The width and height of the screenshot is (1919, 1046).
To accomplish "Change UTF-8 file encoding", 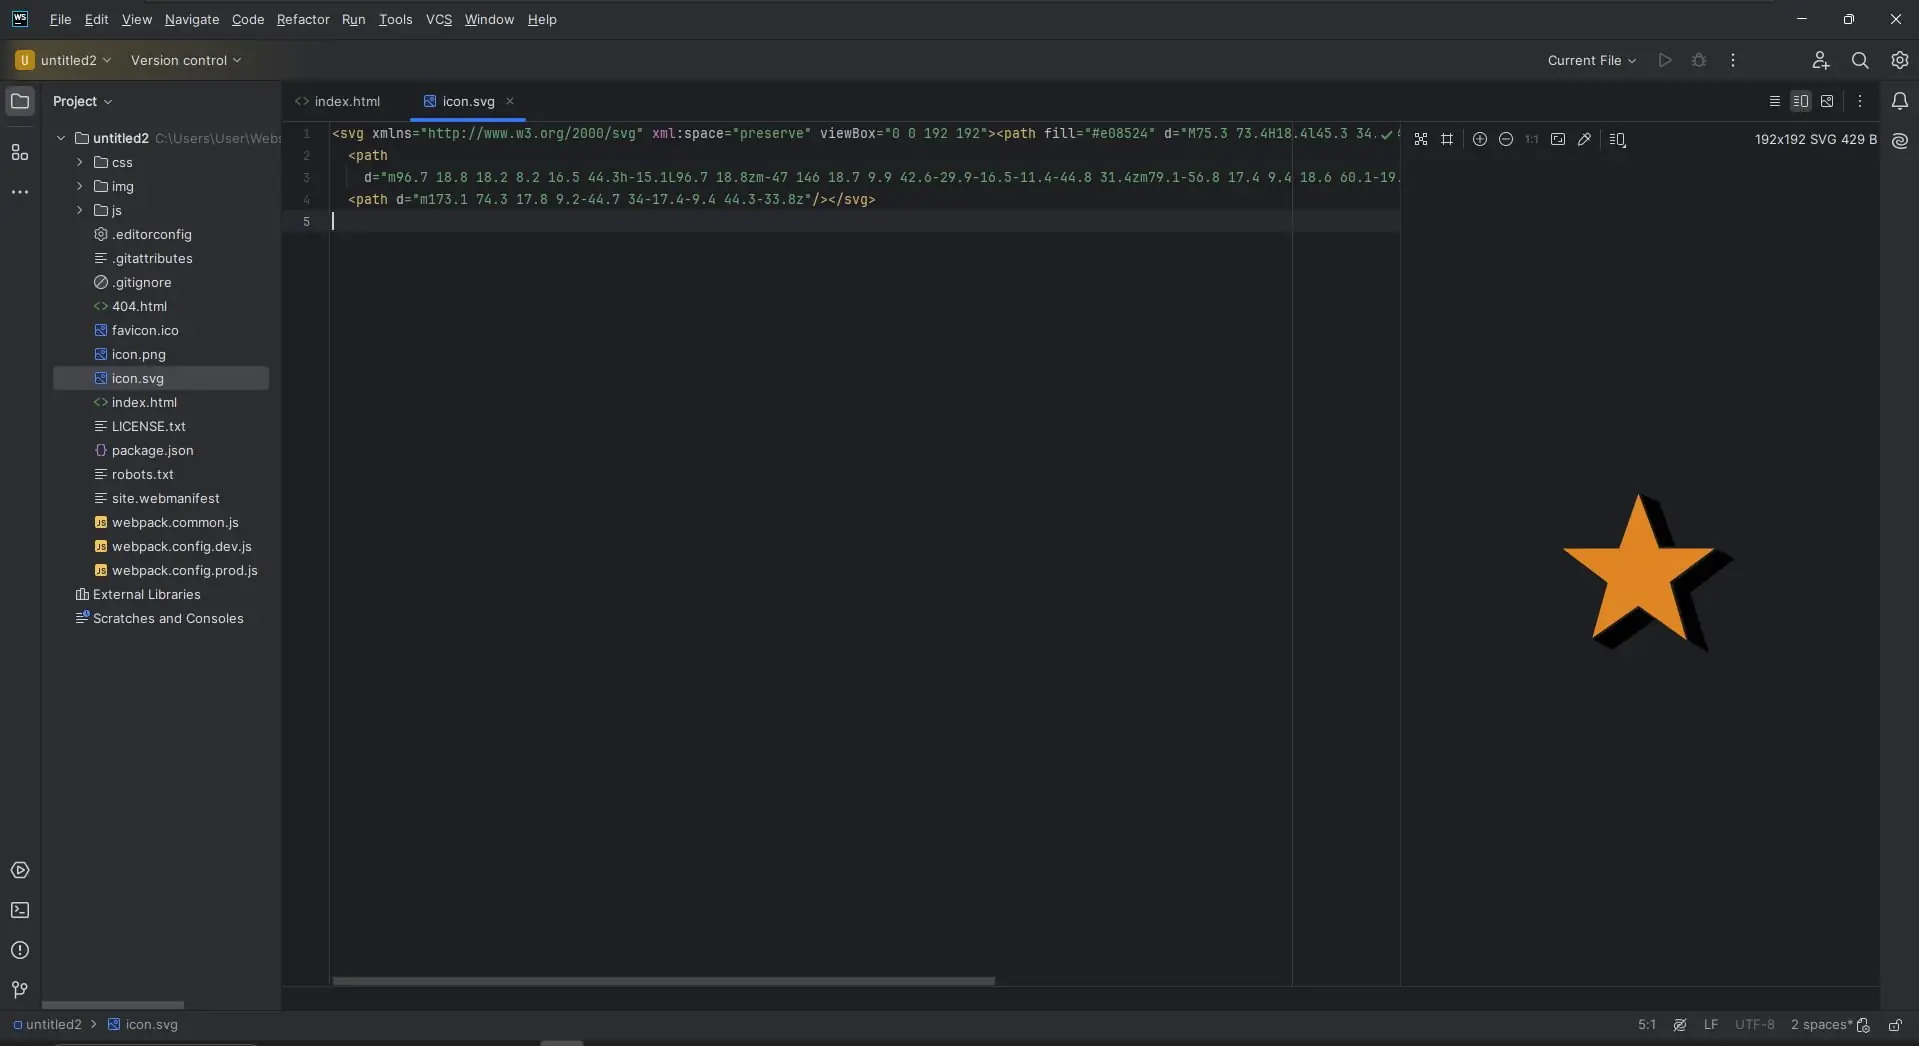I will (x=1755, y=1024).
